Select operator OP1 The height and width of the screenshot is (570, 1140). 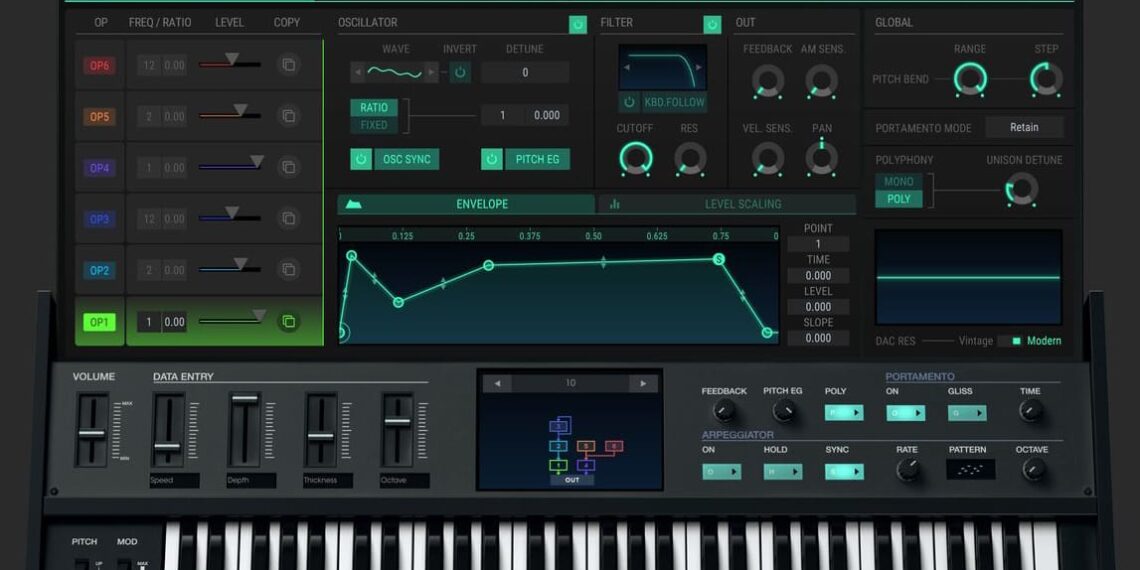[100, 321]
